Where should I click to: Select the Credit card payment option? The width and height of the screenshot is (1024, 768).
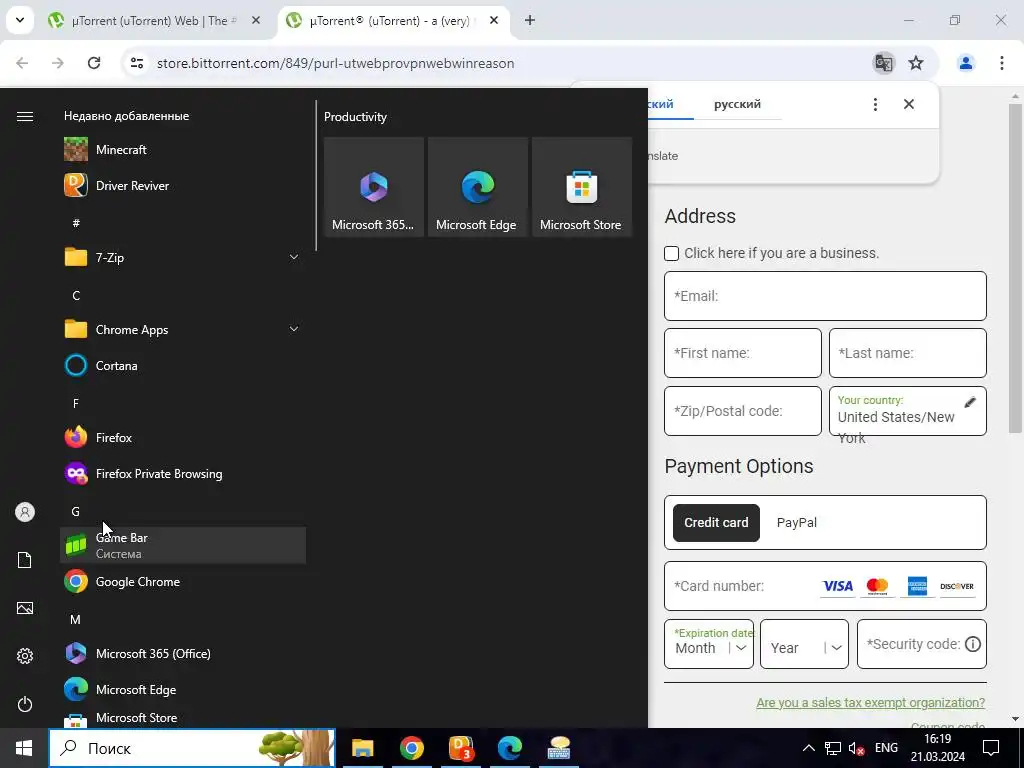pos(716,522)
